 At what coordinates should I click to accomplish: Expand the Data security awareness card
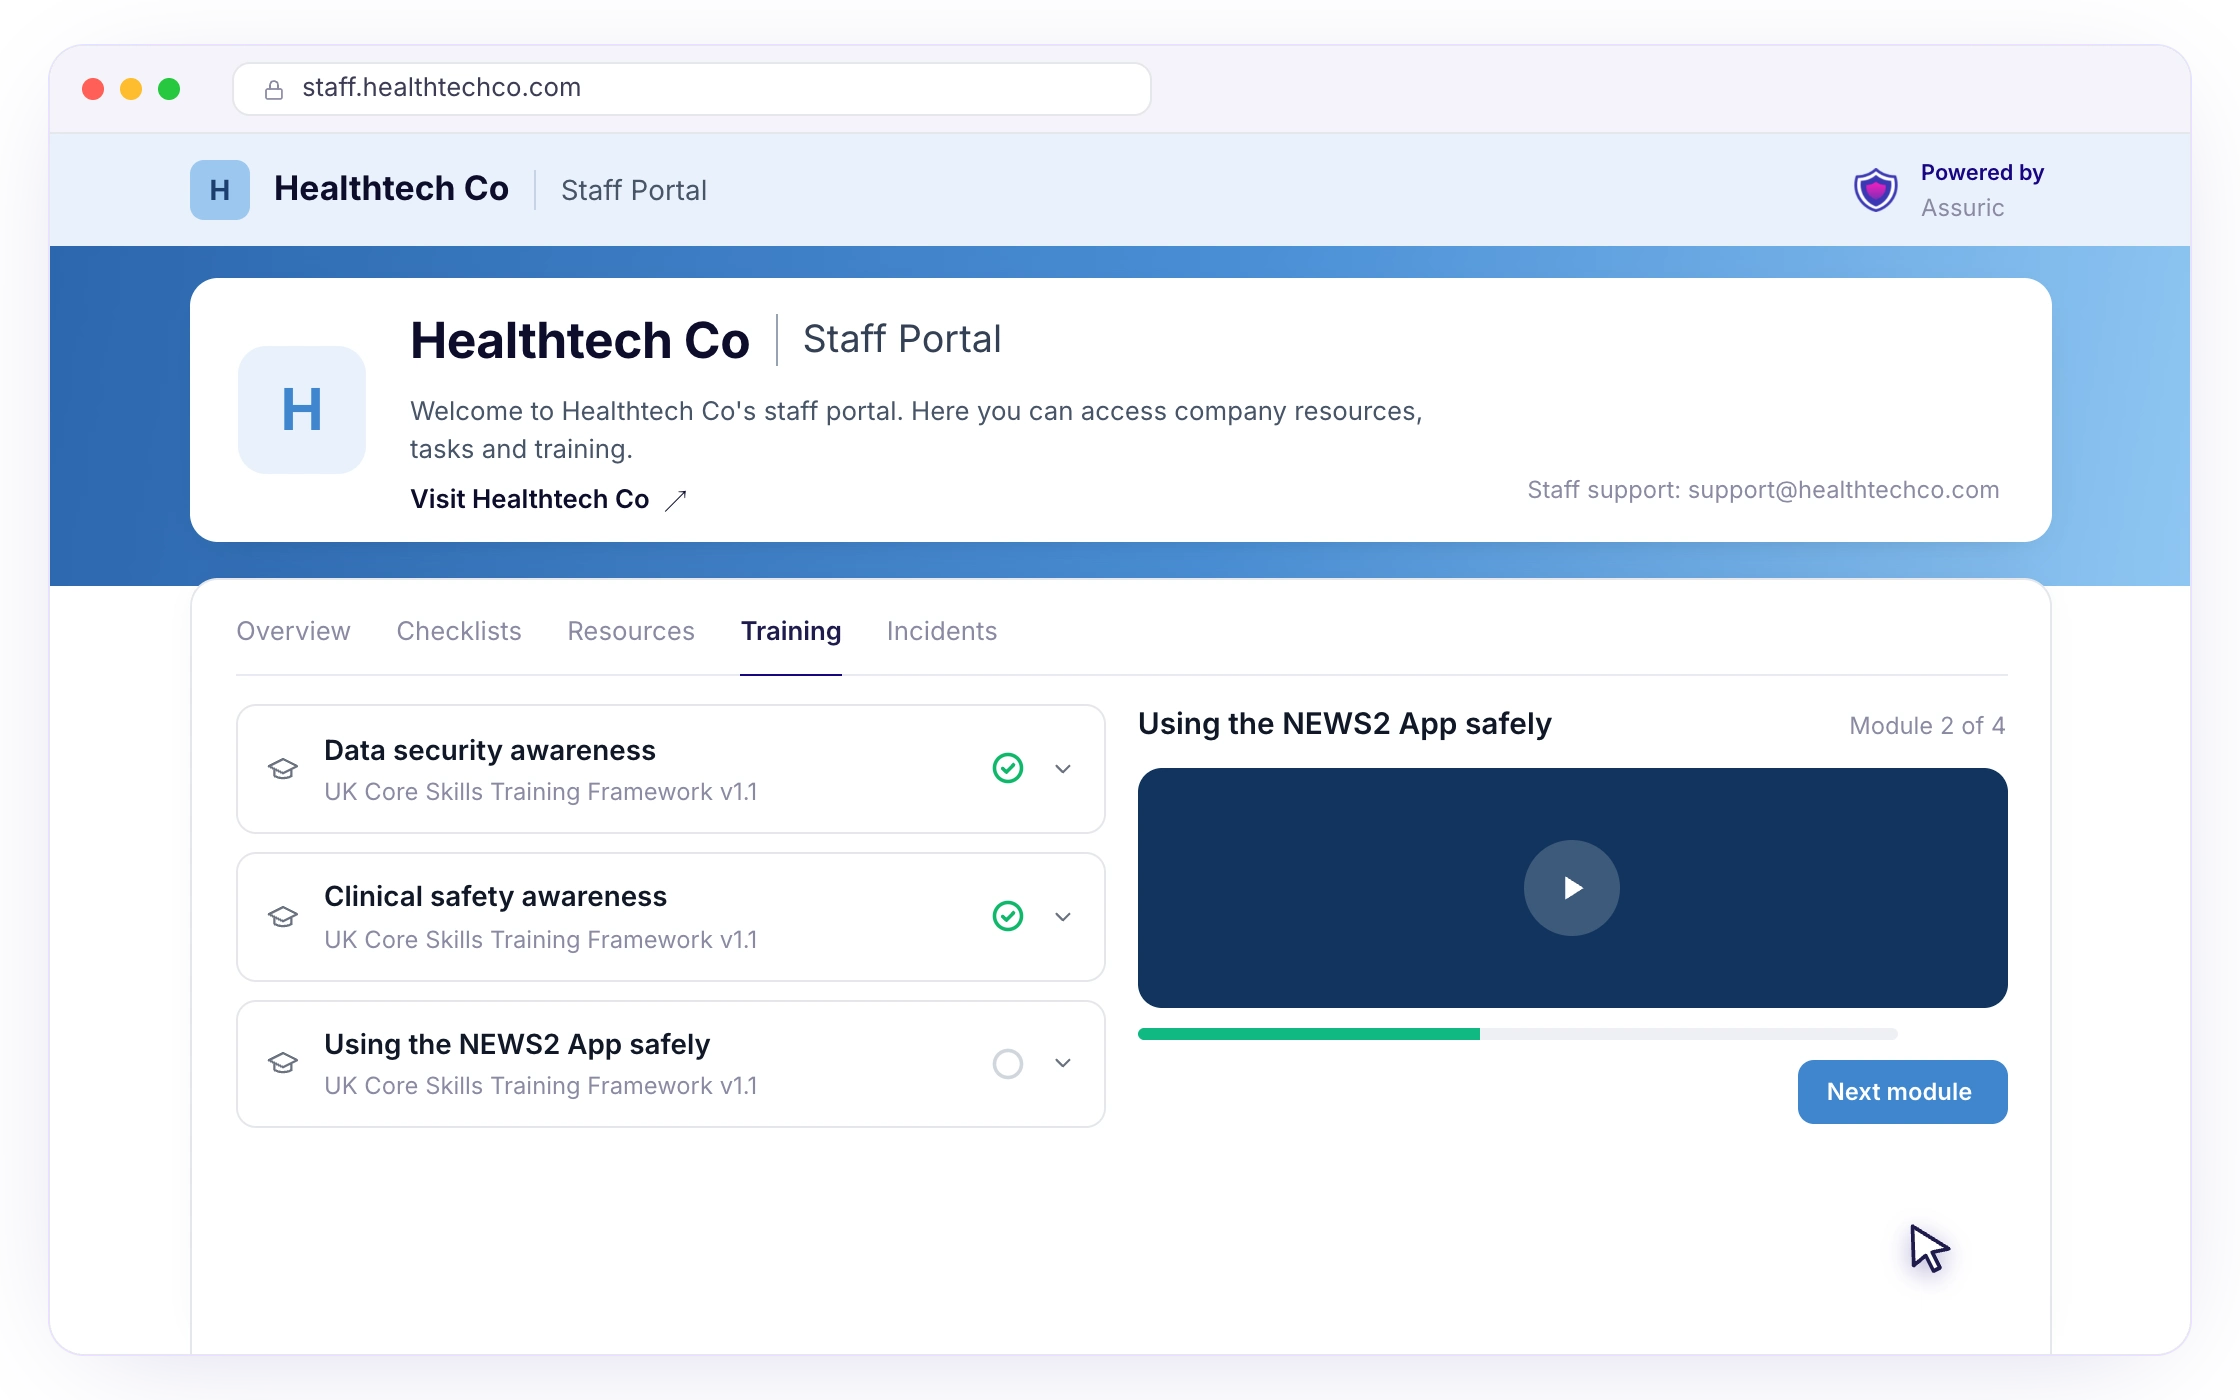pos(1063,769)
